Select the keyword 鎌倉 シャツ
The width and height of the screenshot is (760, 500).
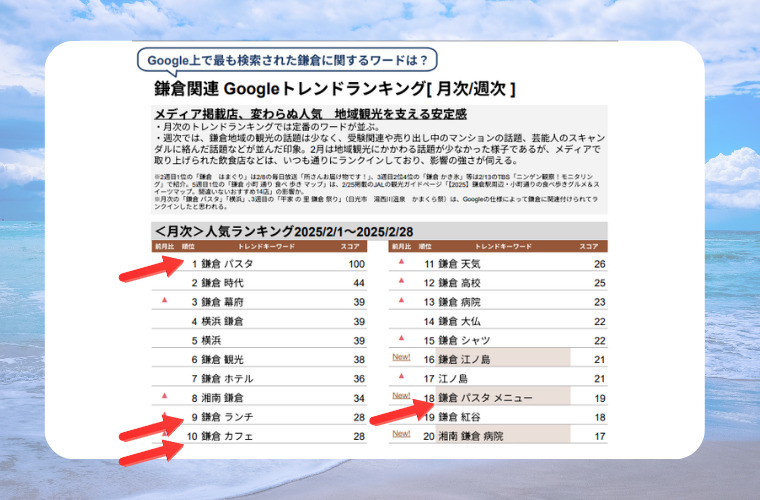click(x=464, y=341)
